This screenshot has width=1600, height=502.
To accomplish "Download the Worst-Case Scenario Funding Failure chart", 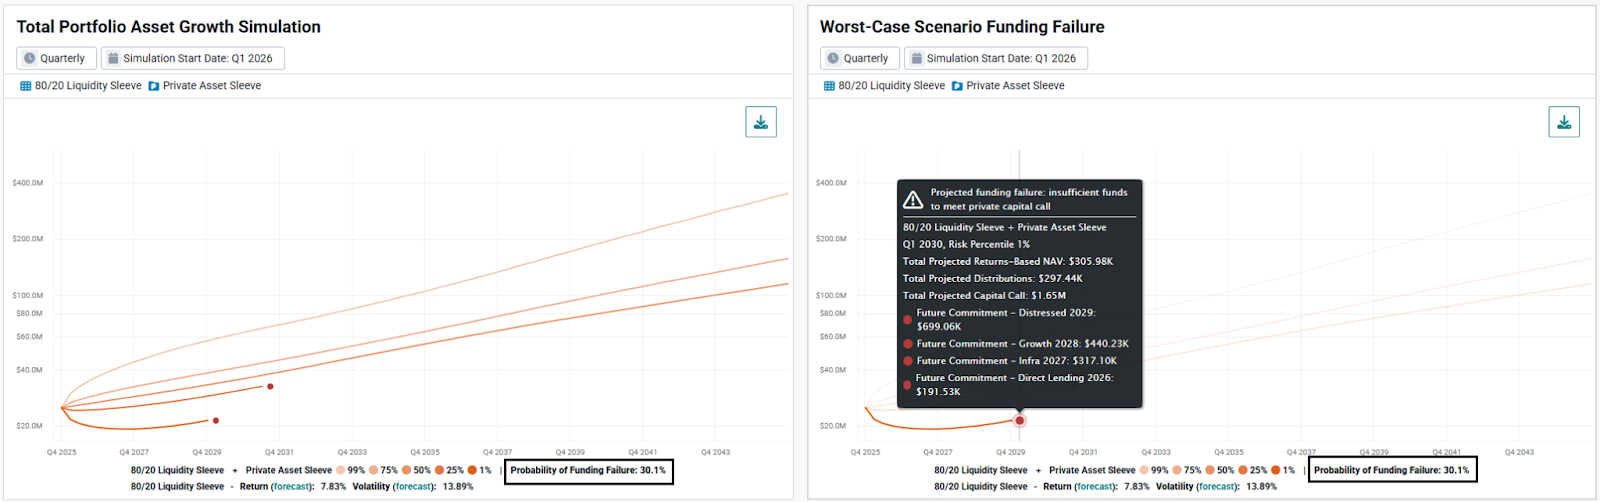I will pyautogui.click(x=1564, y=122).
